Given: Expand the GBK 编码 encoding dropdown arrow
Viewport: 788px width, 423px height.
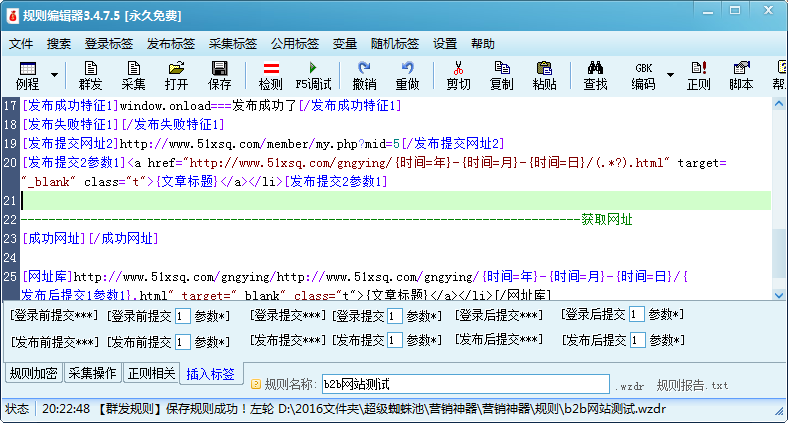Looking at the screenshot, I should click(x=670, y=75).
